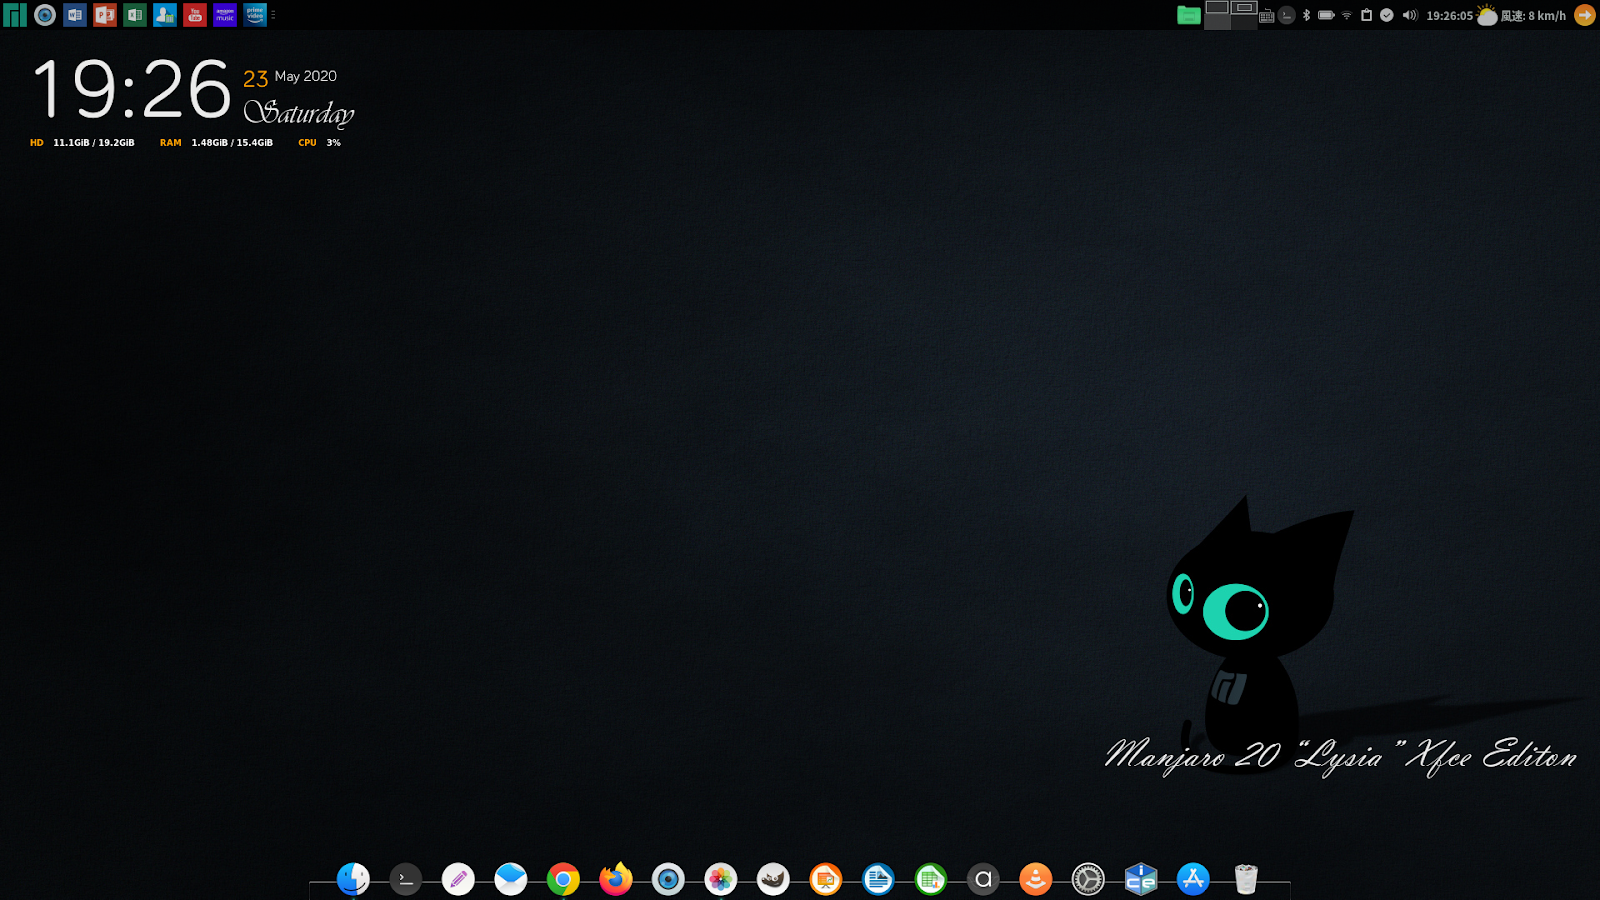
Task: Launch the YouTube shortcut
Action: (x=195, y=15)
